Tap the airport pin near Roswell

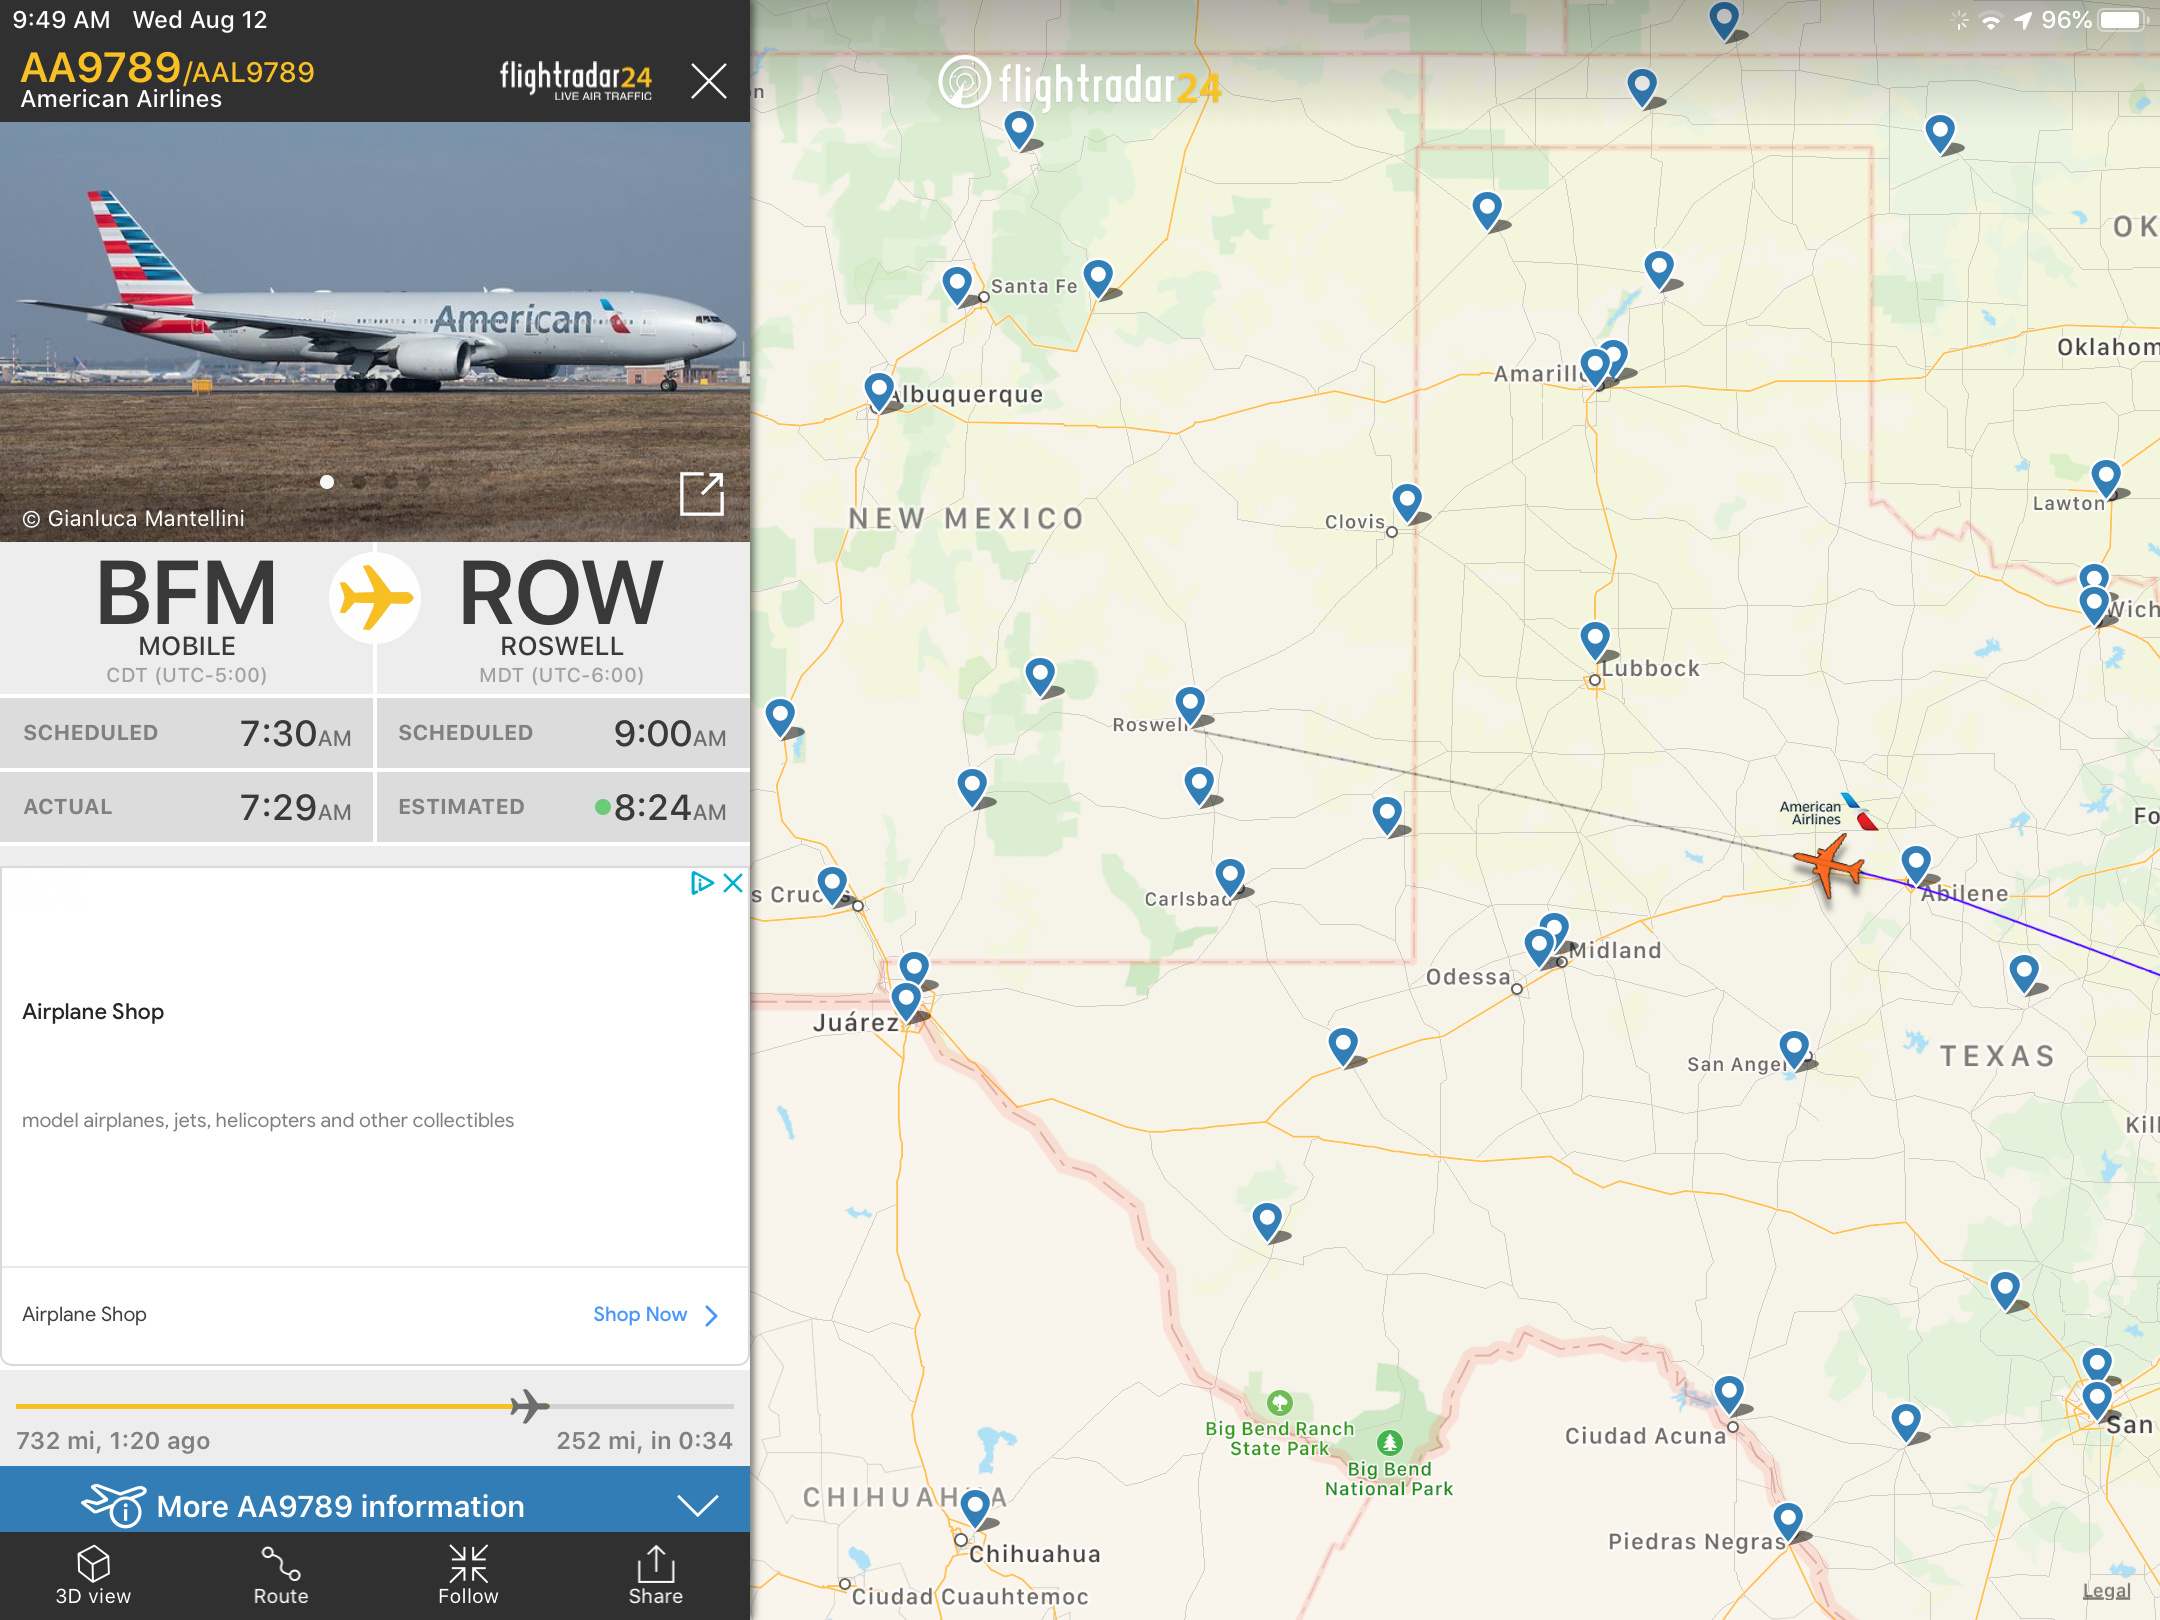[1189, 703]
